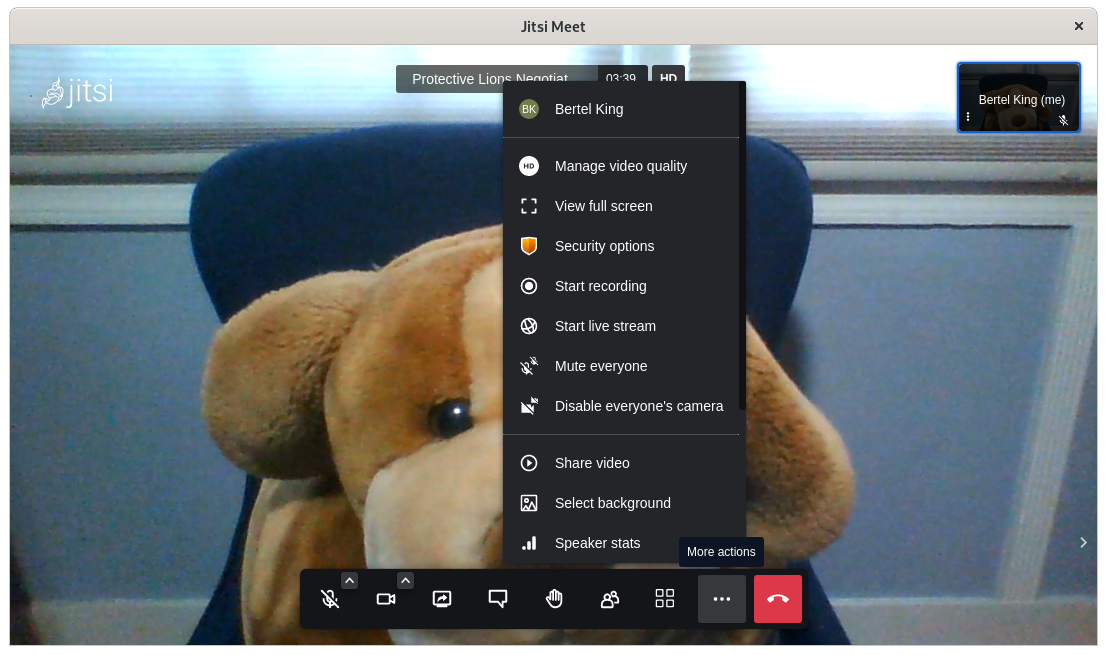Click Start recording
The width and height of the screenshot is (1107, 655).
pyautogui.click(x=600, y=286)
